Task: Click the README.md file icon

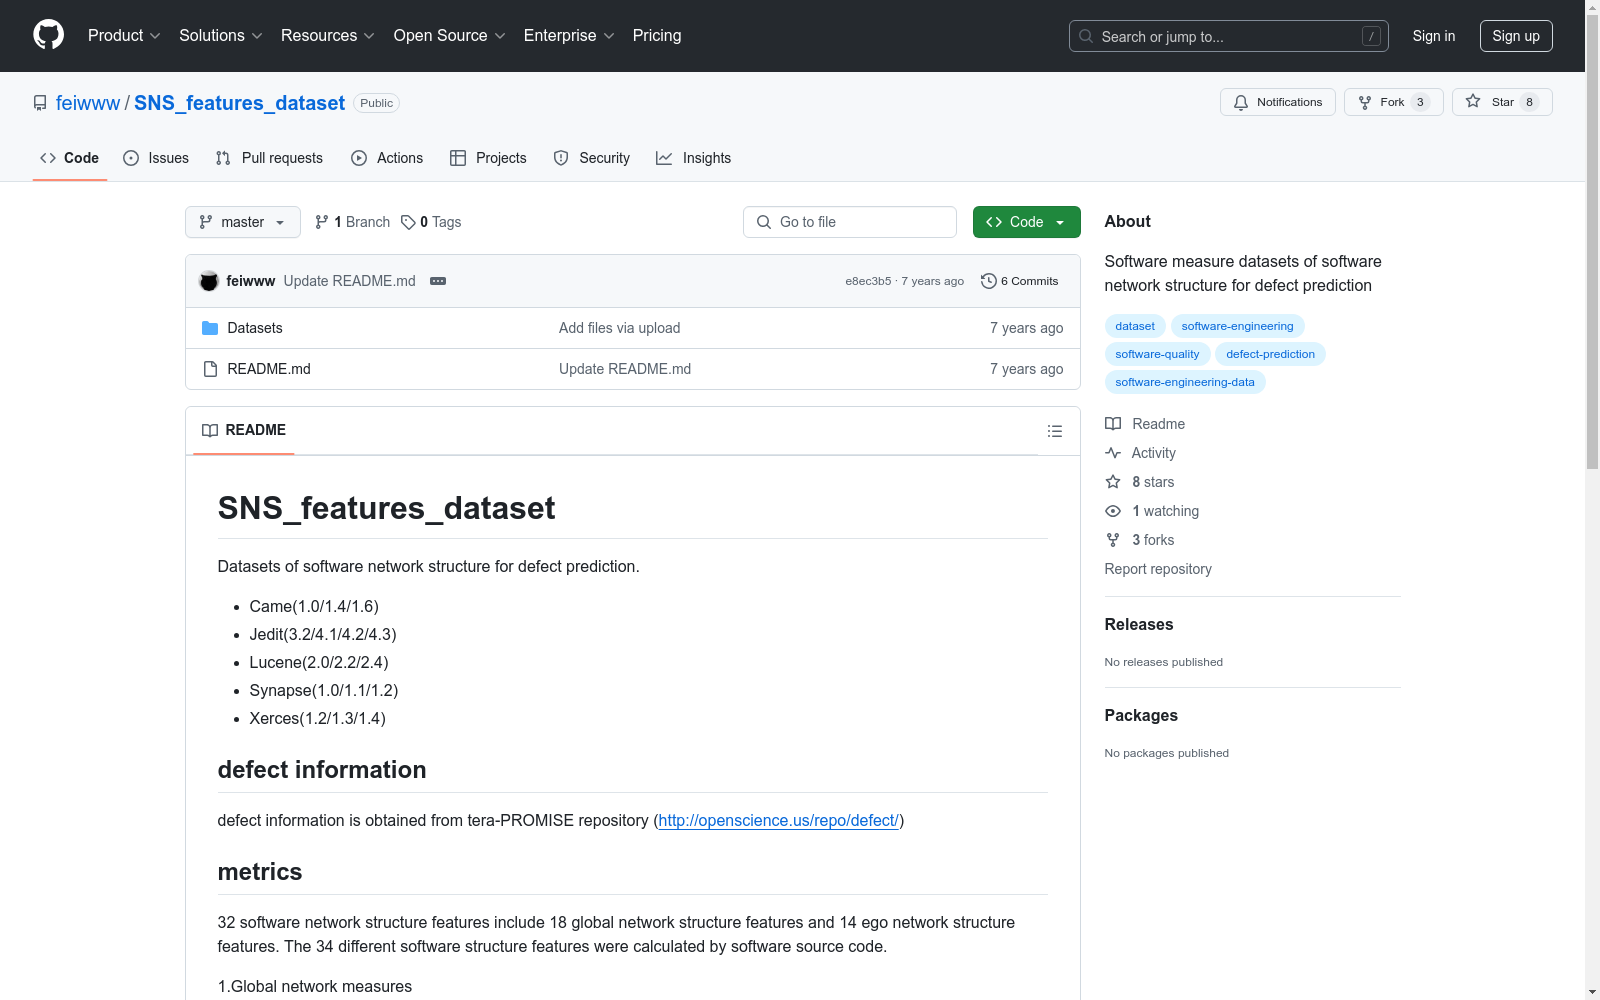Action: pos(210,369)
